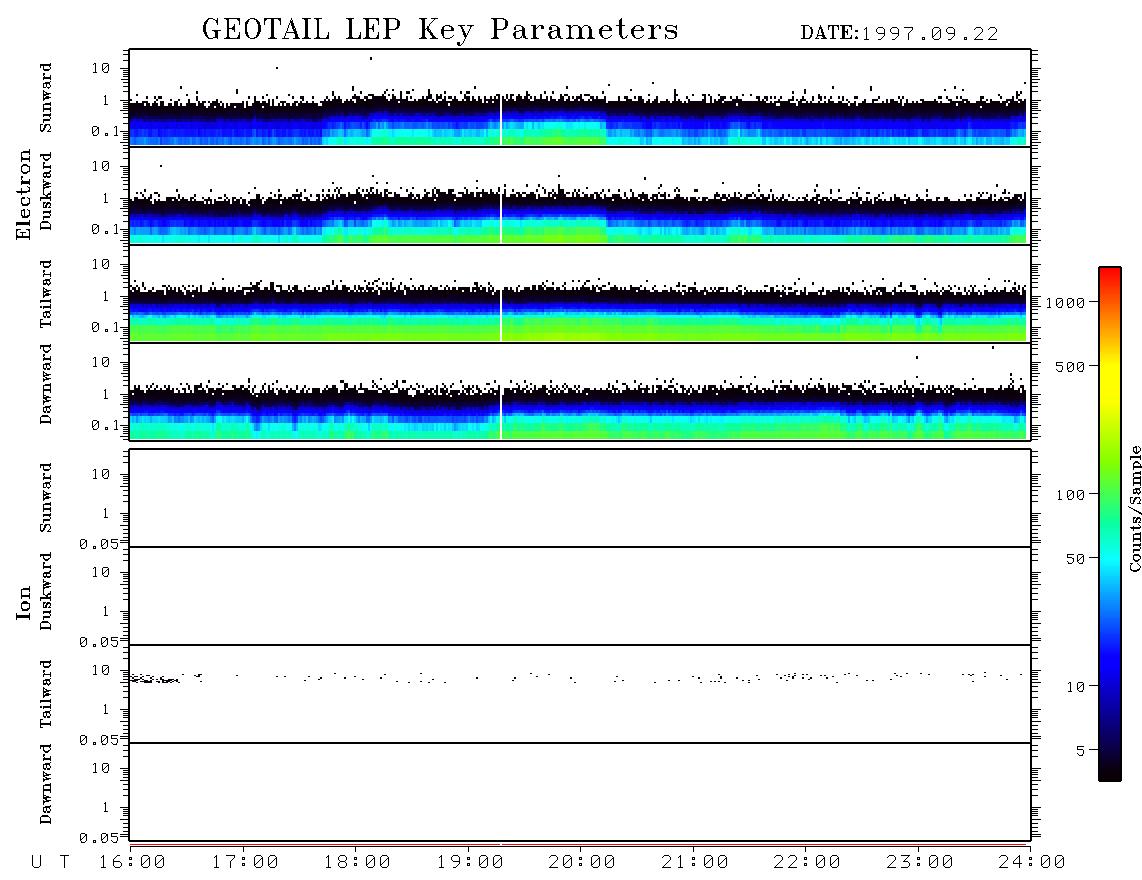
Task: Click the "Counts/Sample" color bar label
Action: click(1134, 508)
